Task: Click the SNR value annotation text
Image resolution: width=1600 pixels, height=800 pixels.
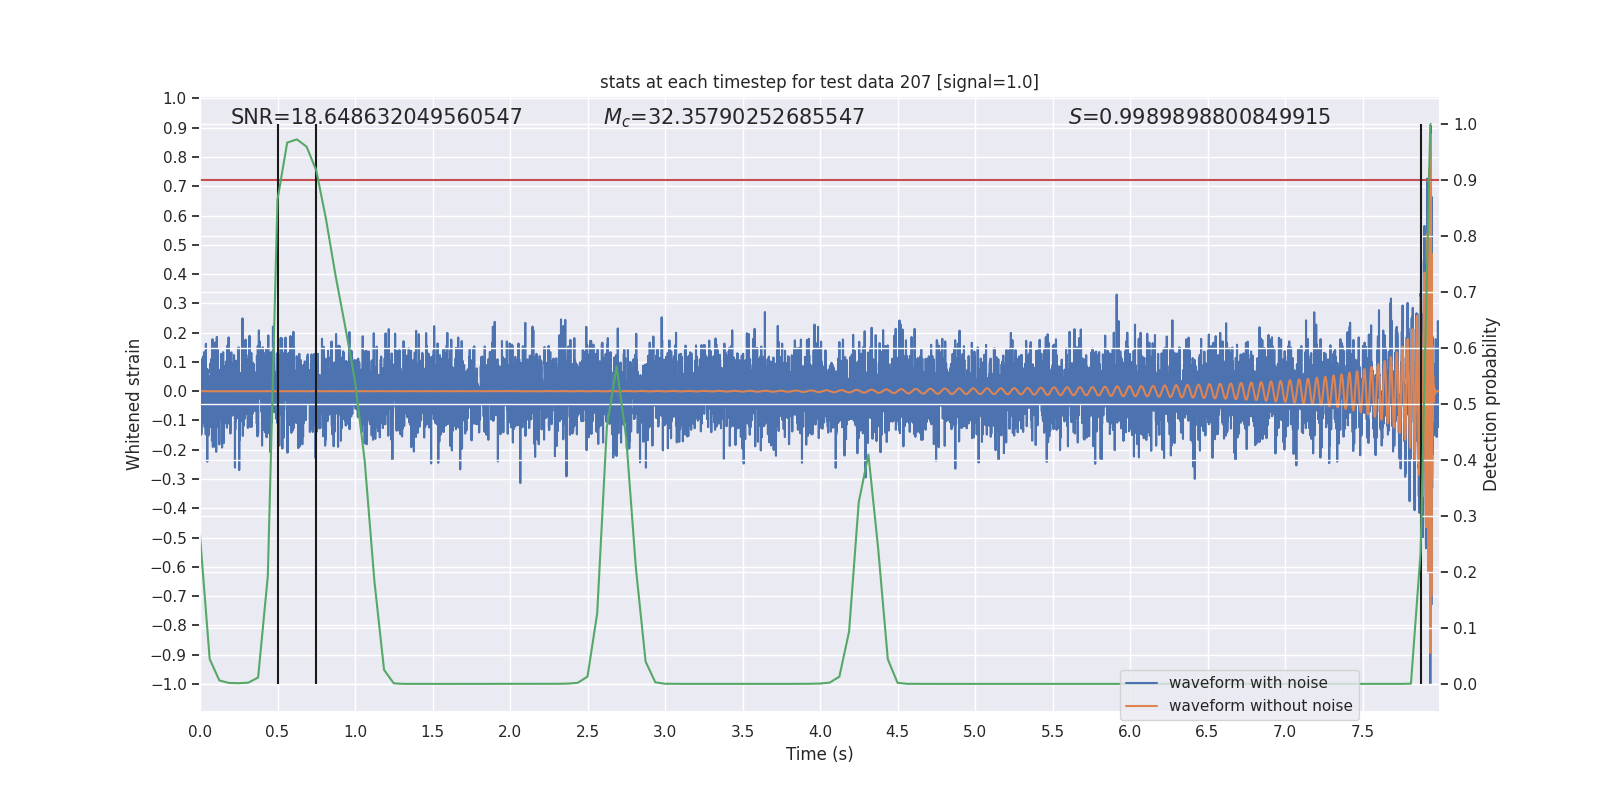Action: coord(376,117)
